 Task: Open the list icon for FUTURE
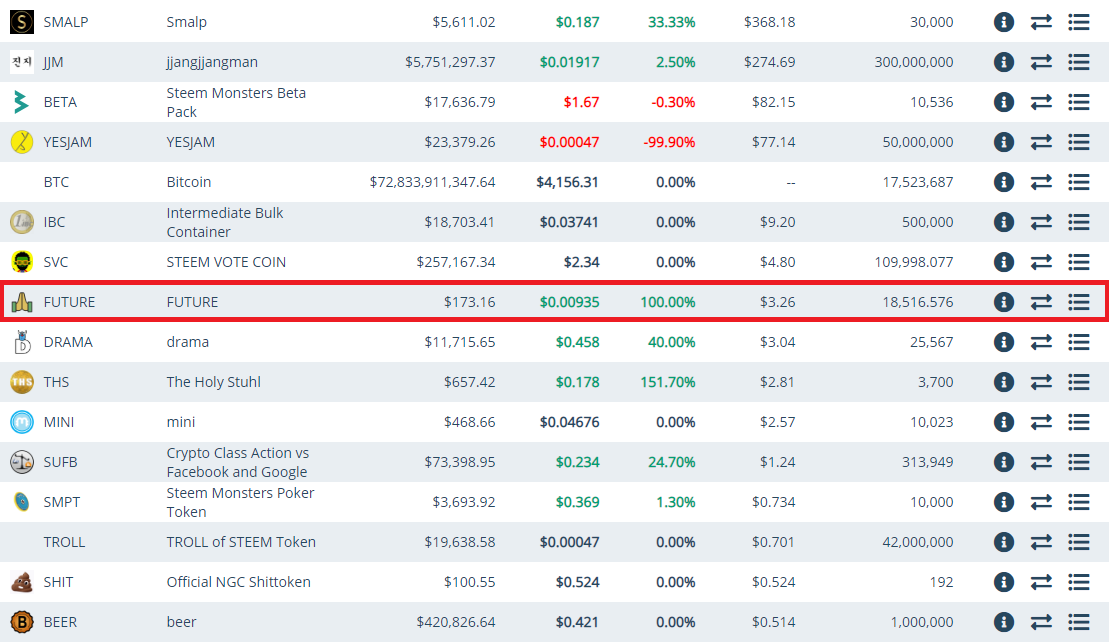click(x=1078, y=302)
